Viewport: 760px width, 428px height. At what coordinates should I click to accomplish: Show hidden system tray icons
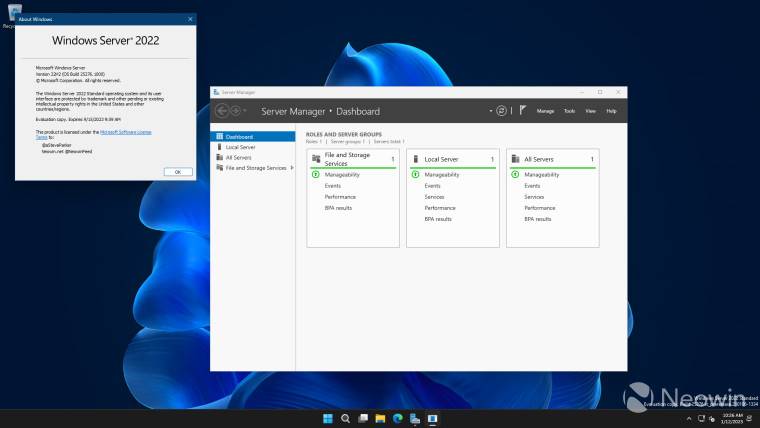(x=689, y=419)
